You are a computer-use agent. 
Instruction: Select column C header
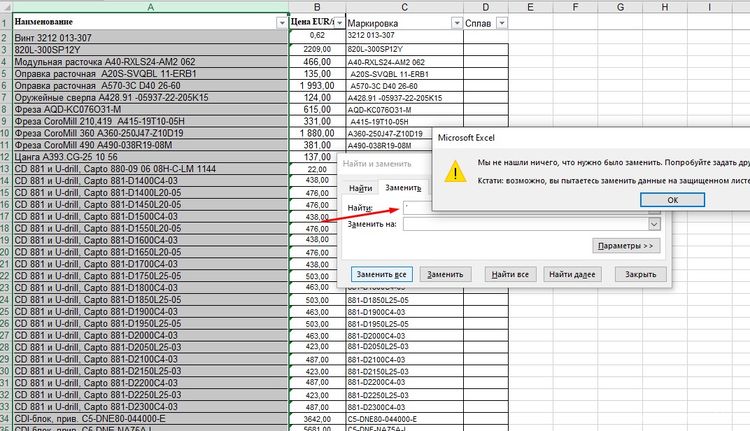point(405,7)
